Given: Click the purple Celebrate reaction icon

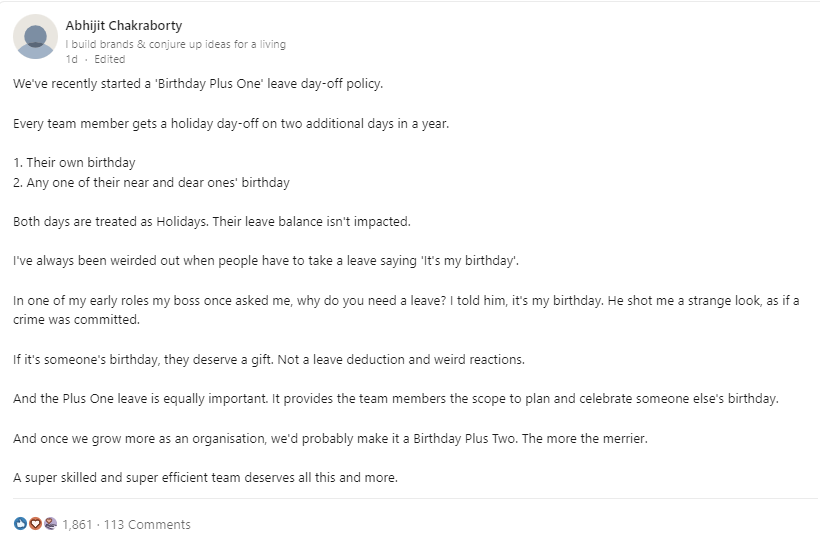Looking at the screenshot, I should click(50, 524).
